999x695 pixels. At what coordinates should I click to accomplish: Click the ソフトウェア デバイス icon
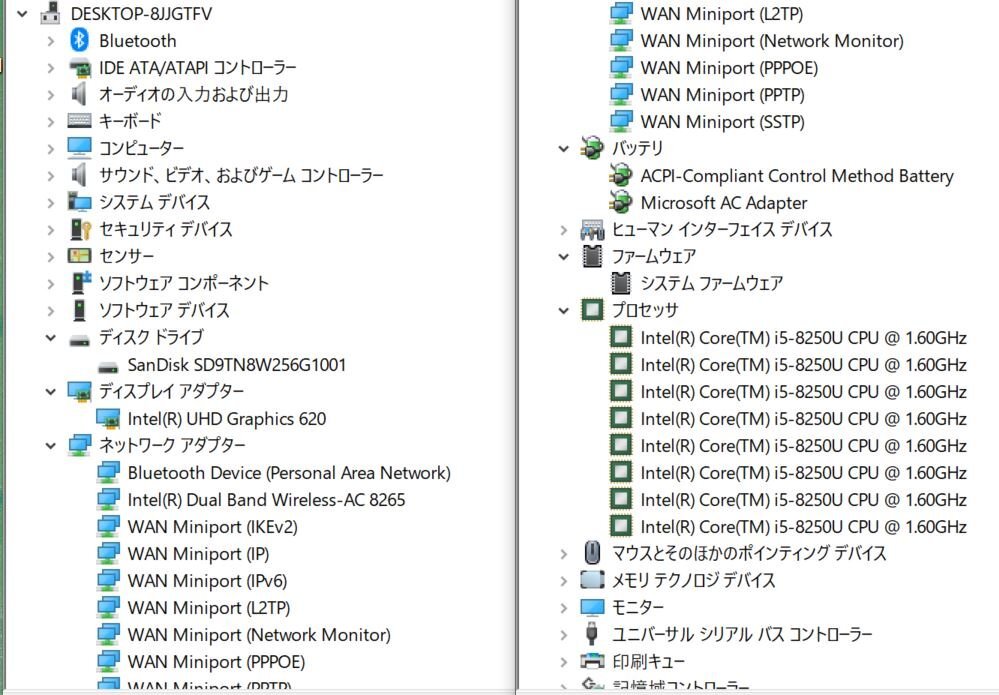point(80,310)
